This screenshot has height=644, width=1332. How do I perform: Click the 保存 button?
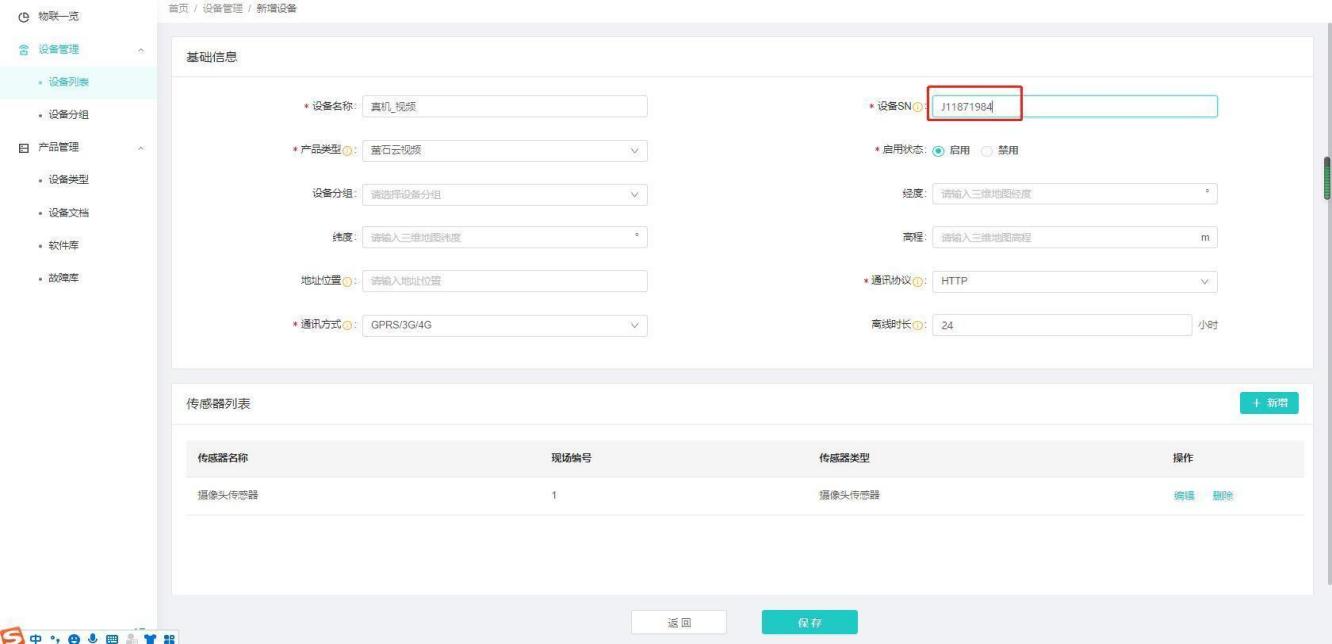coord(809,622)
